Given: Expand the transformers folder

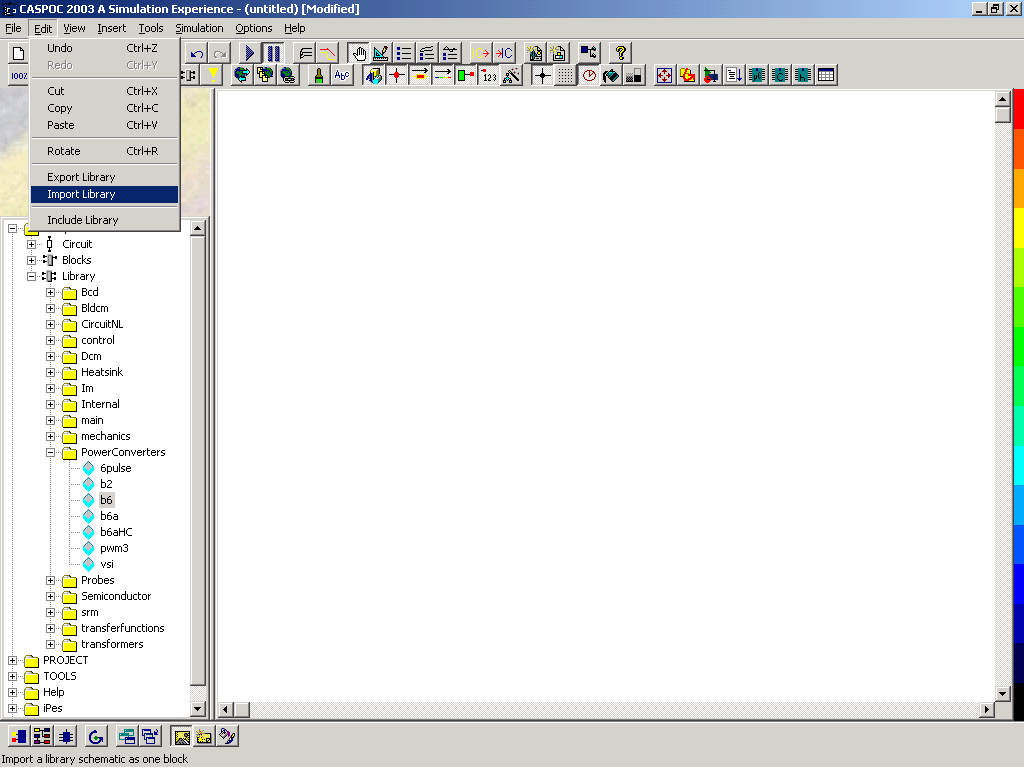Looking at the screenshot, I should [x=50, y=645].
